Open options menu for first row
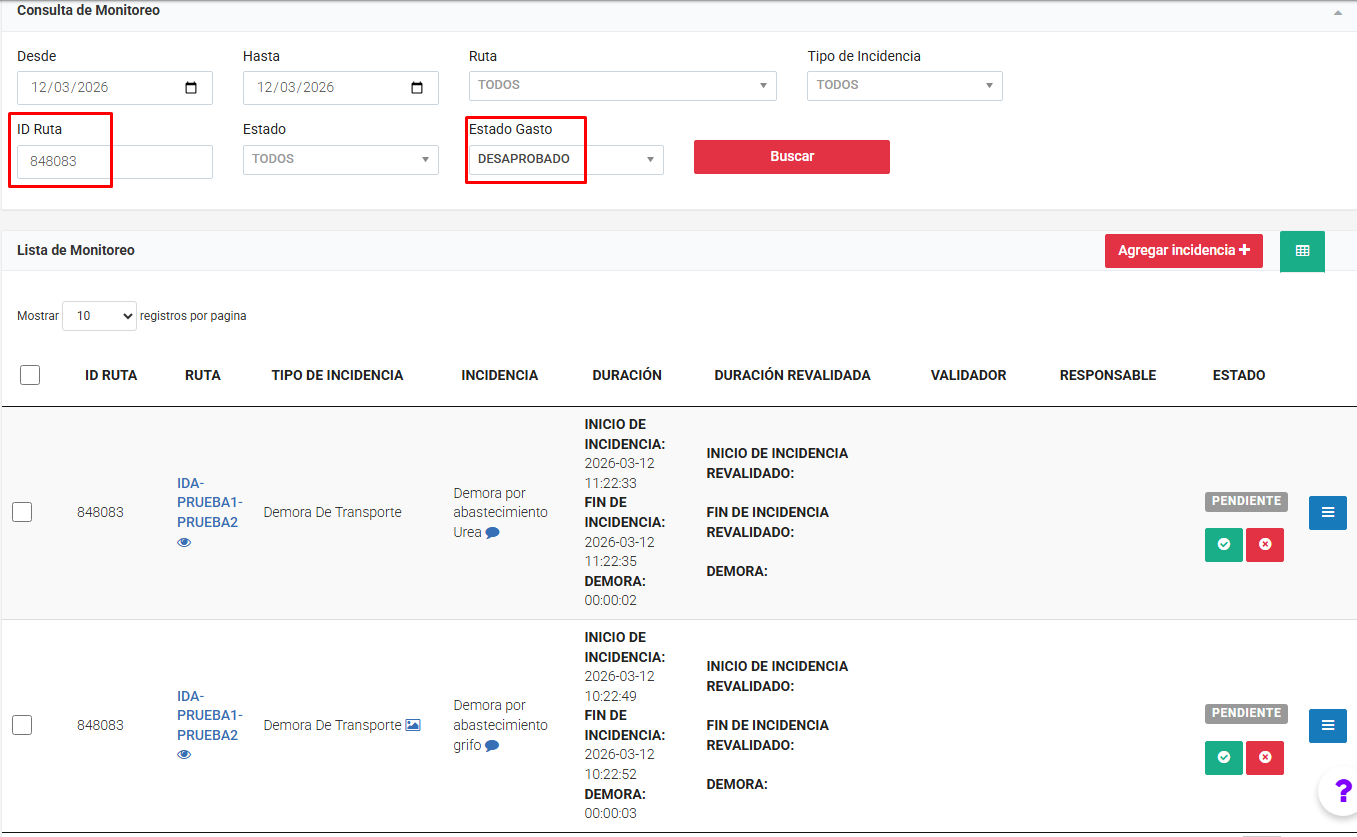Image resolution: width=1357 pixels, height=837 pixels. (x=1327, y=513)
